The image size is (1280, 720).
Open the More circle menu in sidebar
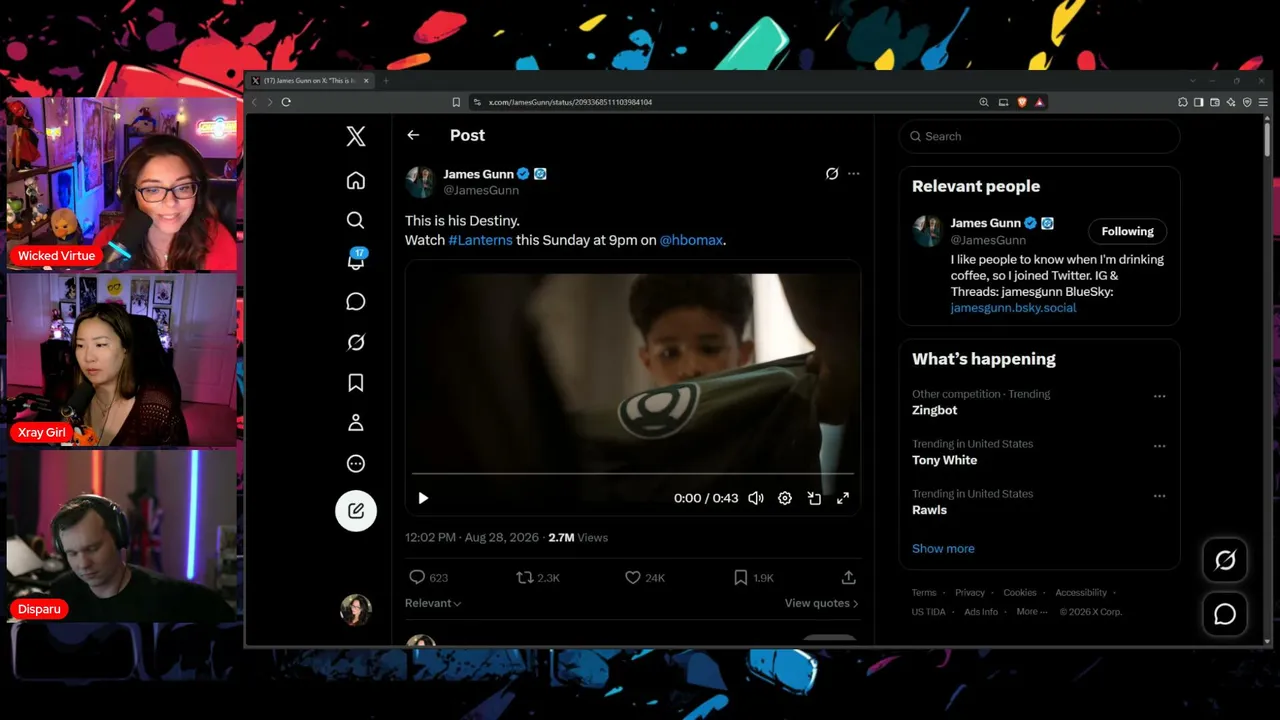tap(356, 464)
